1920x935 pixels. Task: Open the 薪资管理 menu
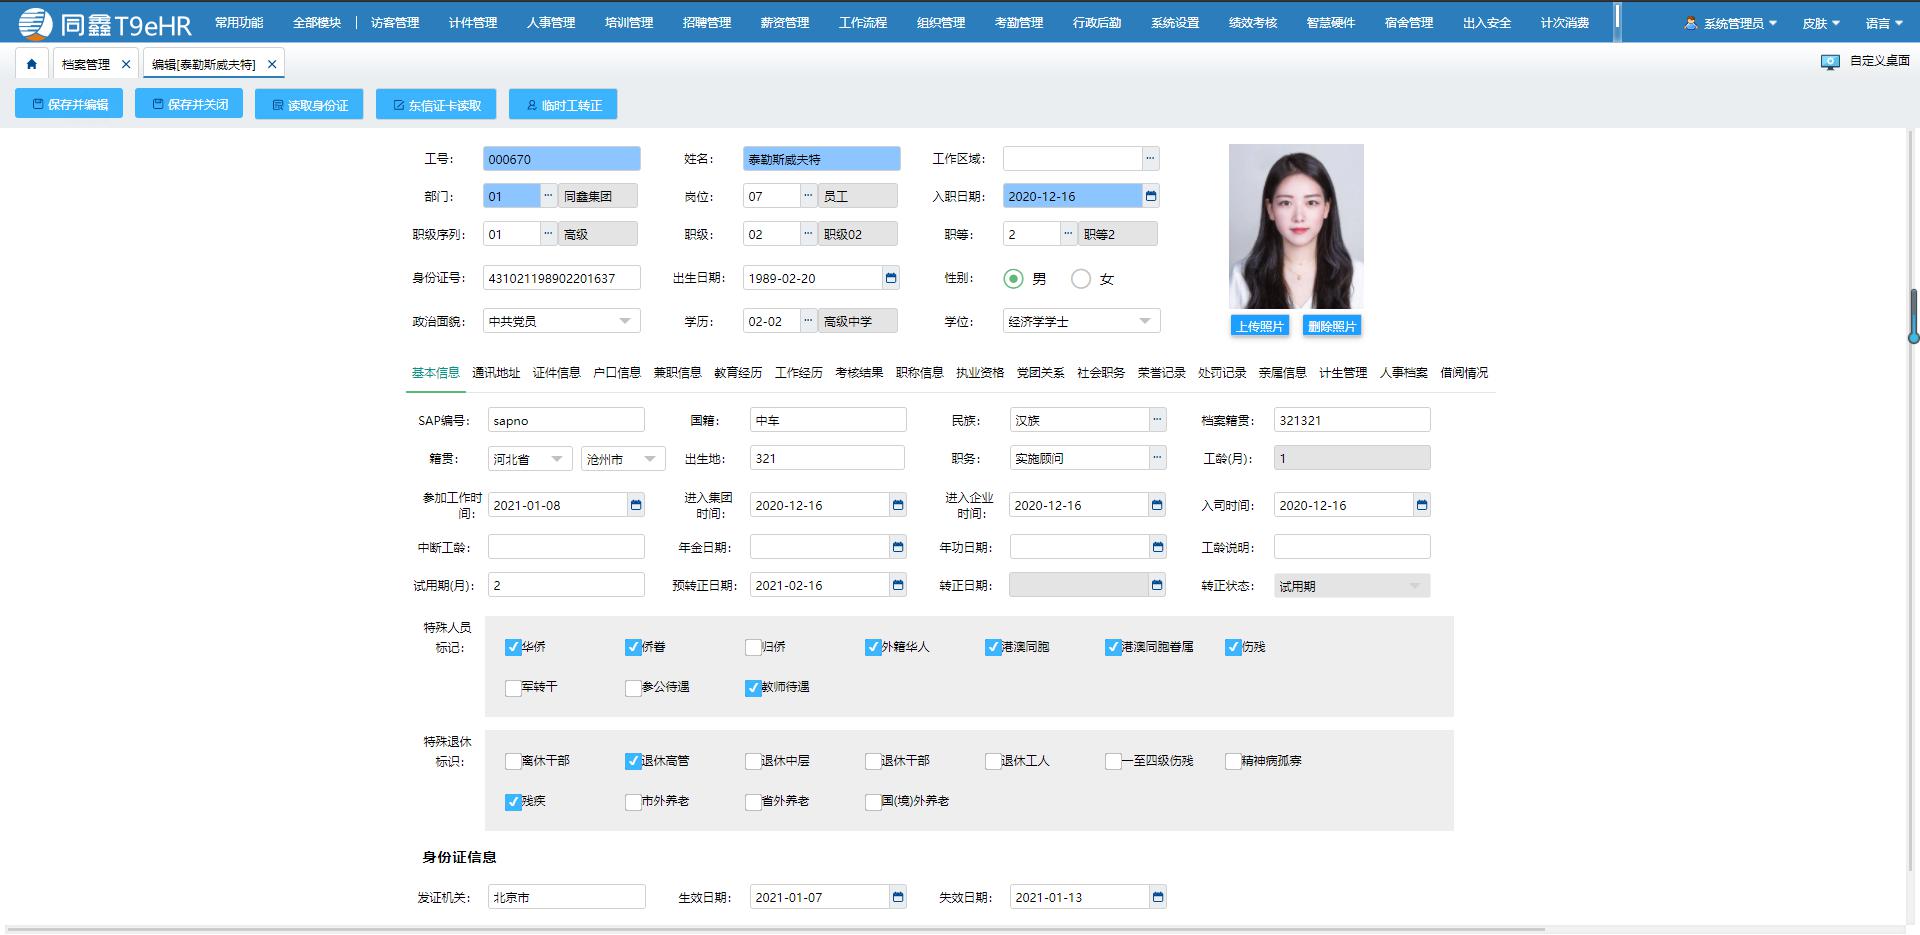point(783,21)
